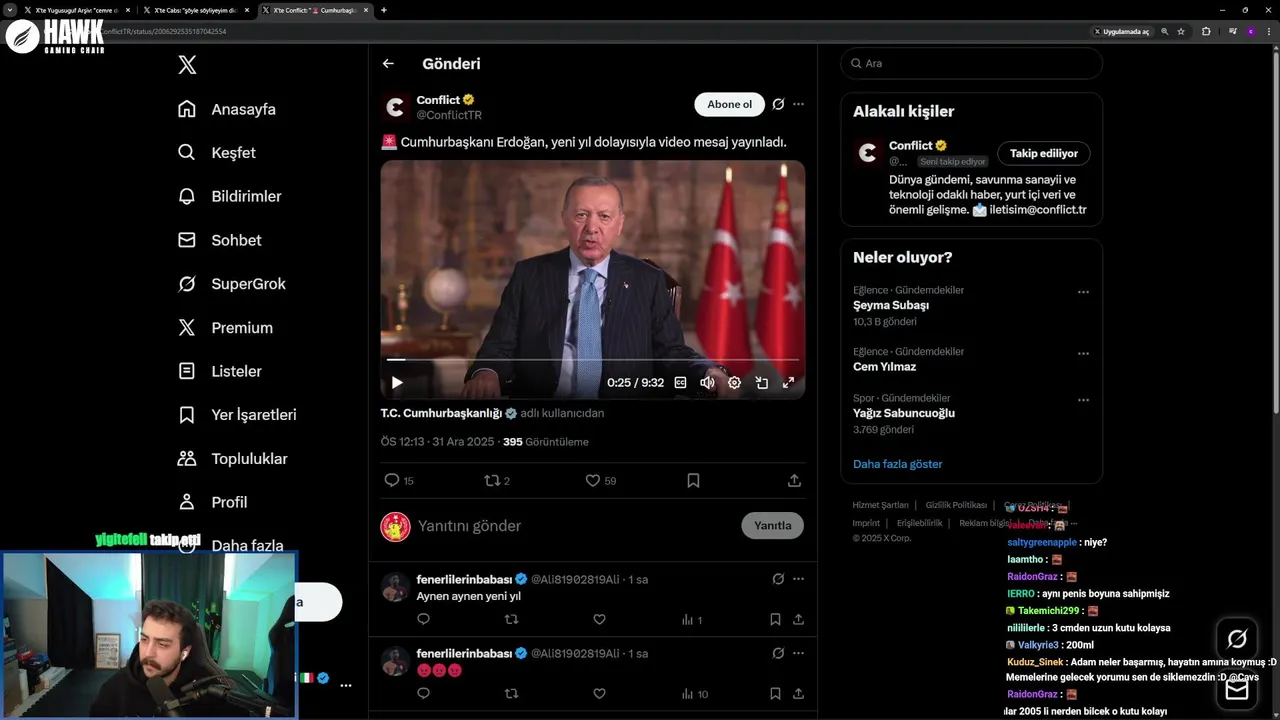The height and width of the screenshot is (720, 1280).
Task: Bookmark this page with the star icon
Action: tap(1181, 31)
